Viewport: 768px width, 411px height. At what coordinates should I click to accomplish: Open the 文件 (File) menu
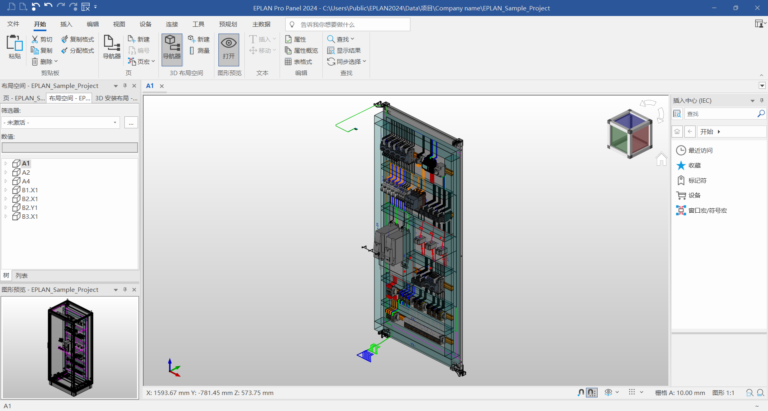tap(13, 24)
